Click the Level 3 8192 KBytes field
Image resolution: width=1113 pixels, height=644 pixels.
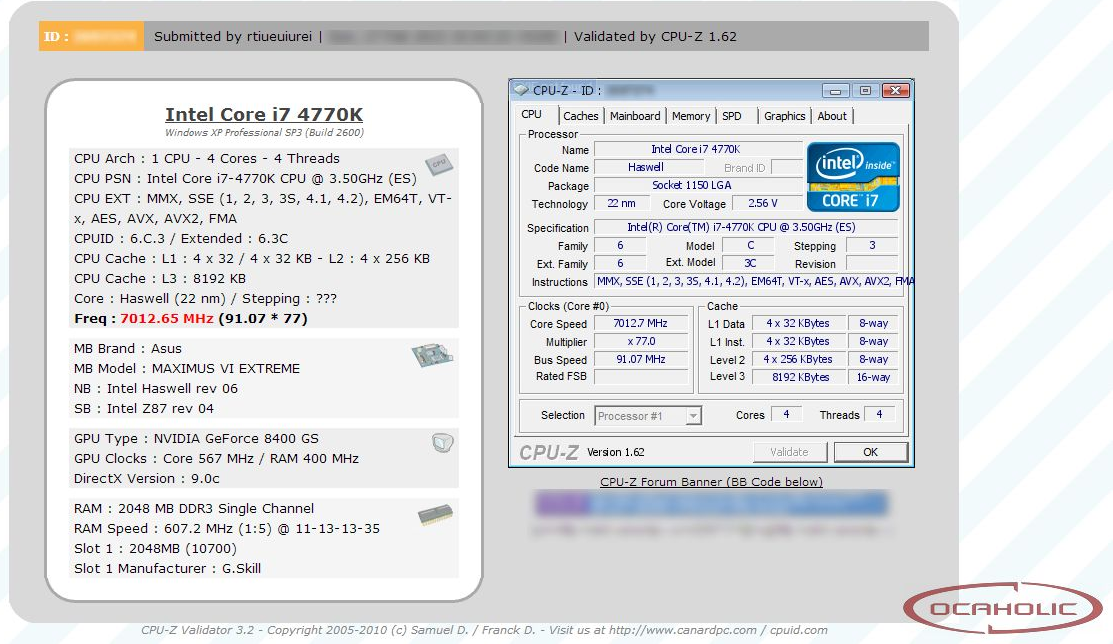(798, 376)
